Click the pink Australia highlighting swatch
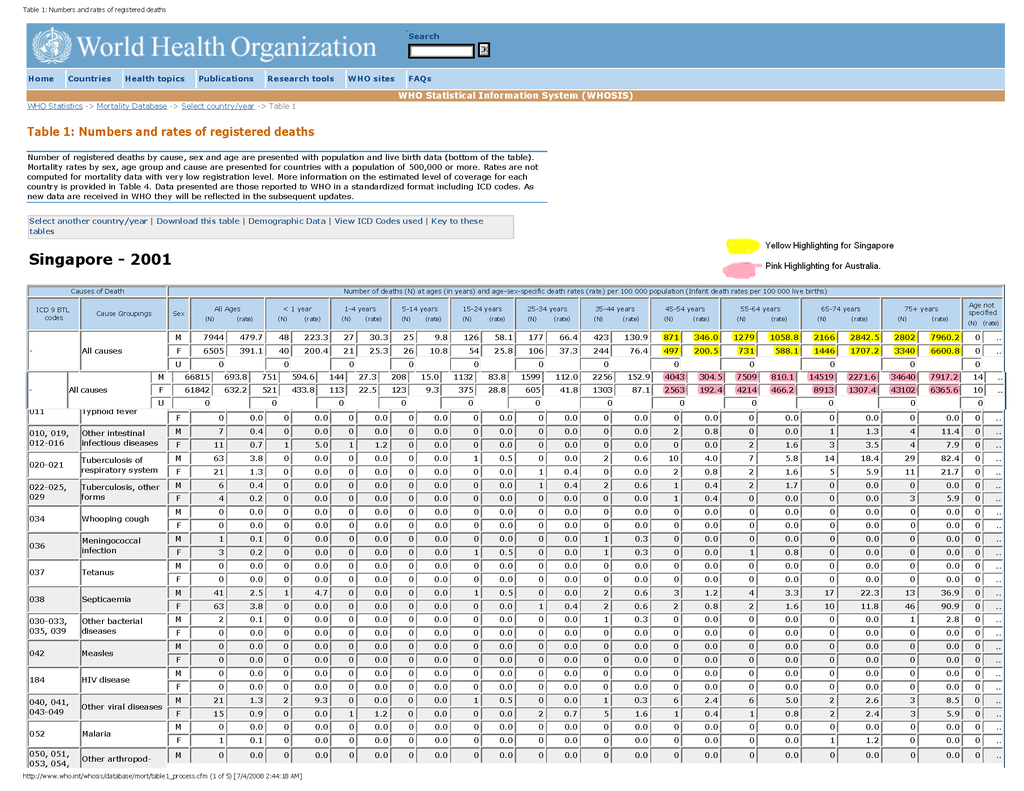Viewport: 1024px width, 791px height. tap(741, 269)
